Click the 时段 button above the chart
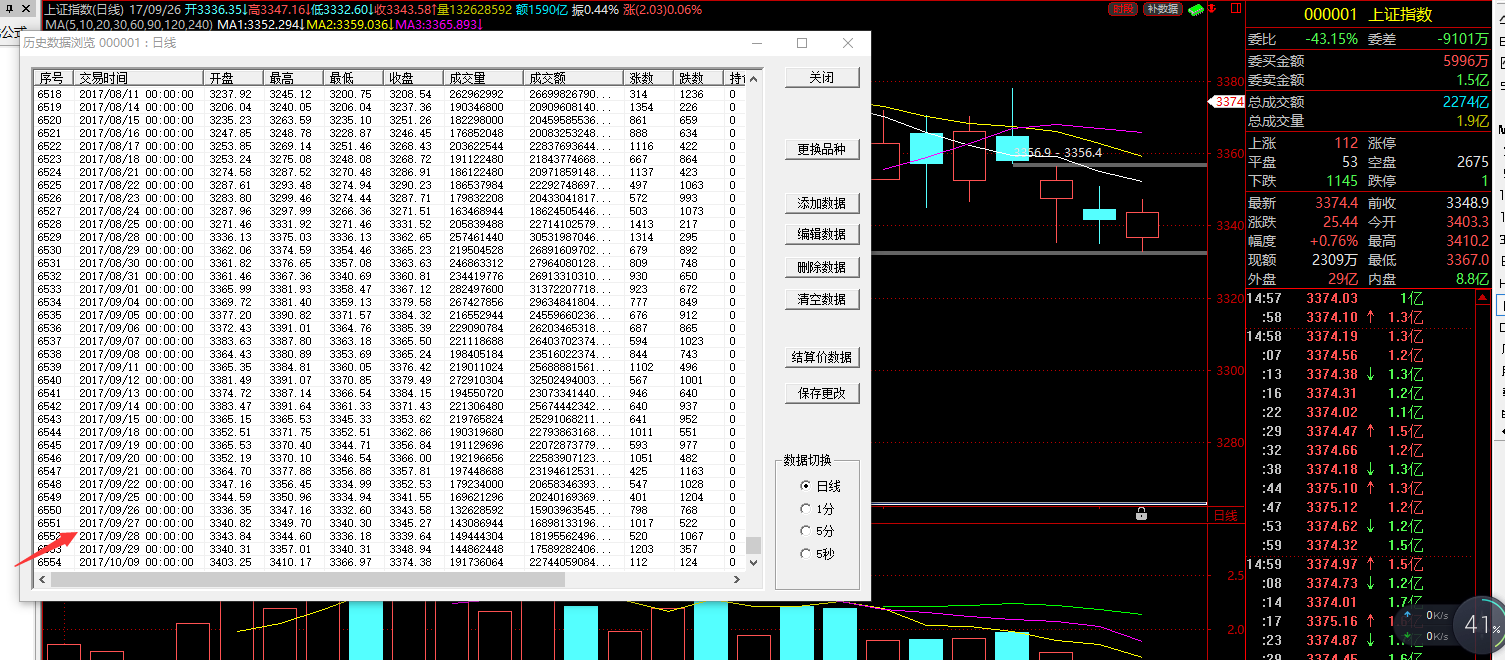The width and height of the screenshot is (1505, 660). (1123, 9)
